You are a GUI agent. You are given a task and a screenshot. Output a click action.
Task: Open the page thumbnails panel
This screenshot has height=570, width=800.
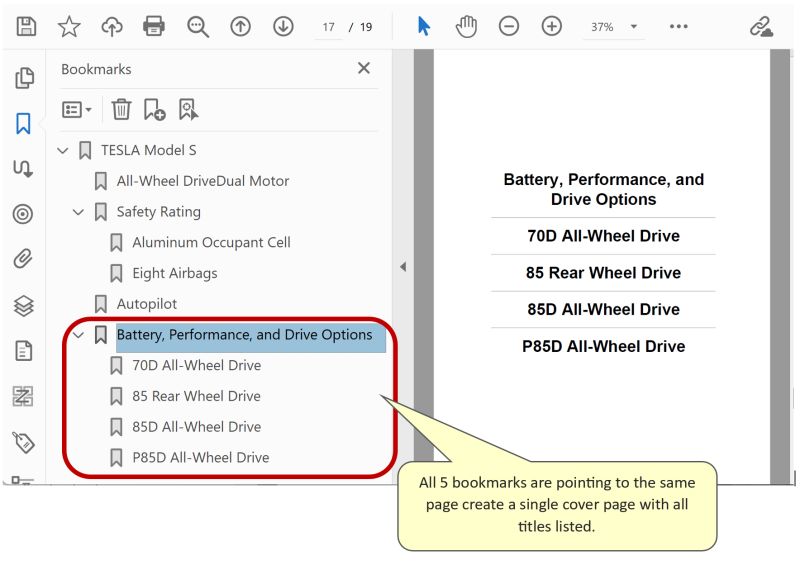(x=24, y=78)
